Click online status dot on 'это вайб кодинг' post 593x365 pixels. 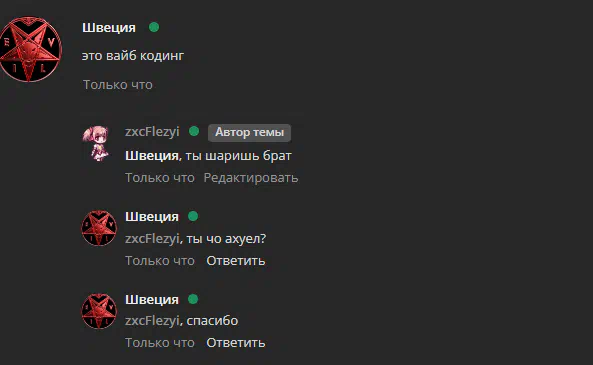click(x=154, y=27)
